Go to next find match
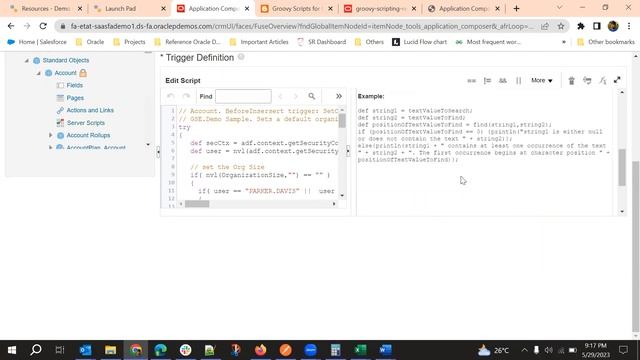Viewport: 640px width, 360px height. point(296,96)
